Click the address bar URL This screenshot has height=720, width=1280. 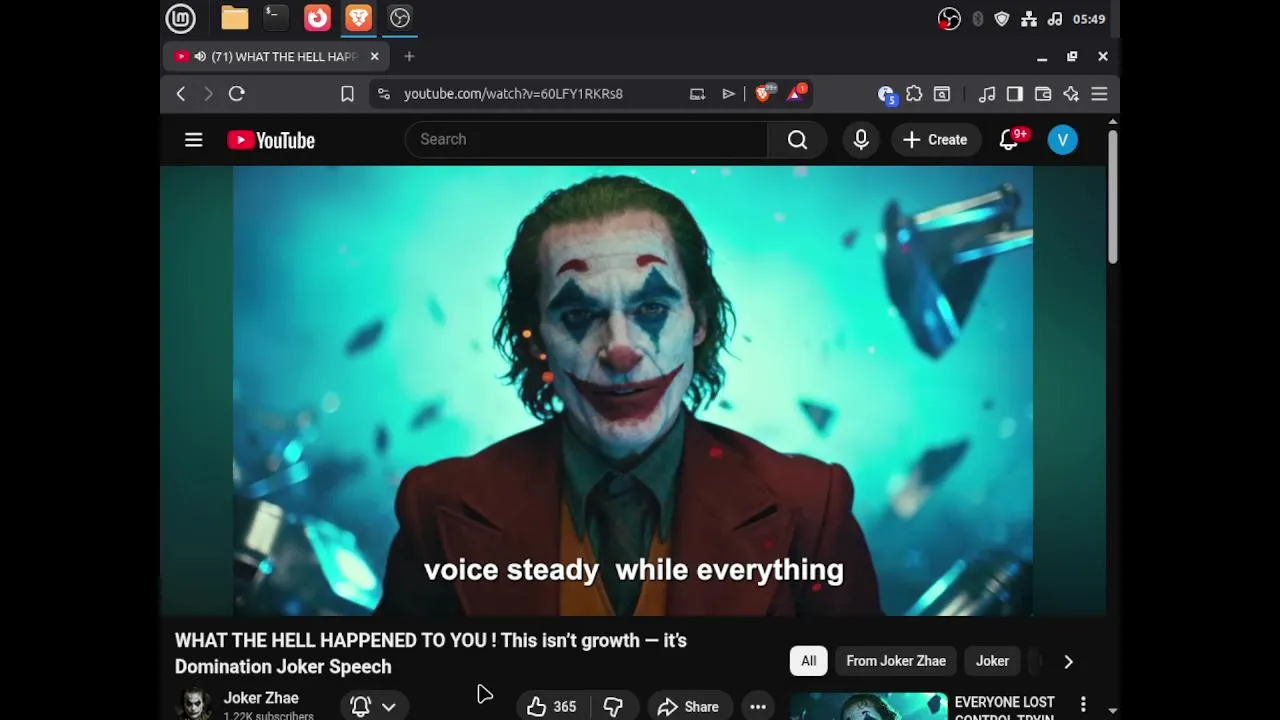[513, 94]
